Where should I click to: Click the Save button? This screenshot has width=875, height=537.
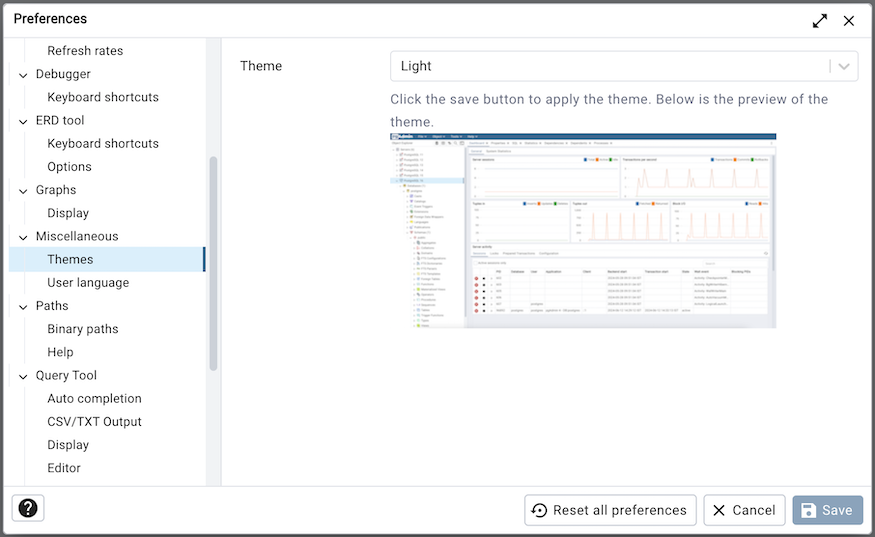(x=827, y=510)
